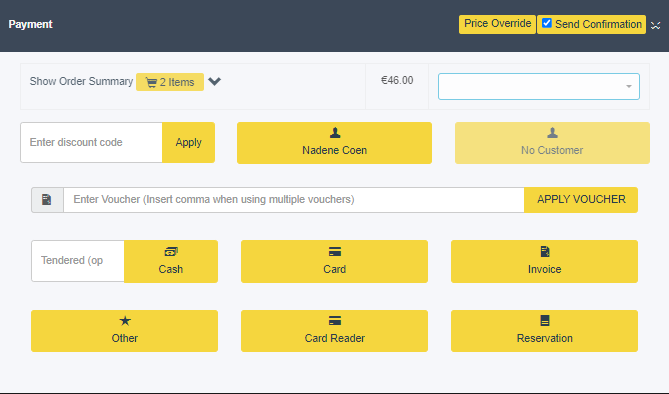Viewport: 669px width, 394px height.
Task: Apply the discount code
Action: coord(189,143)
